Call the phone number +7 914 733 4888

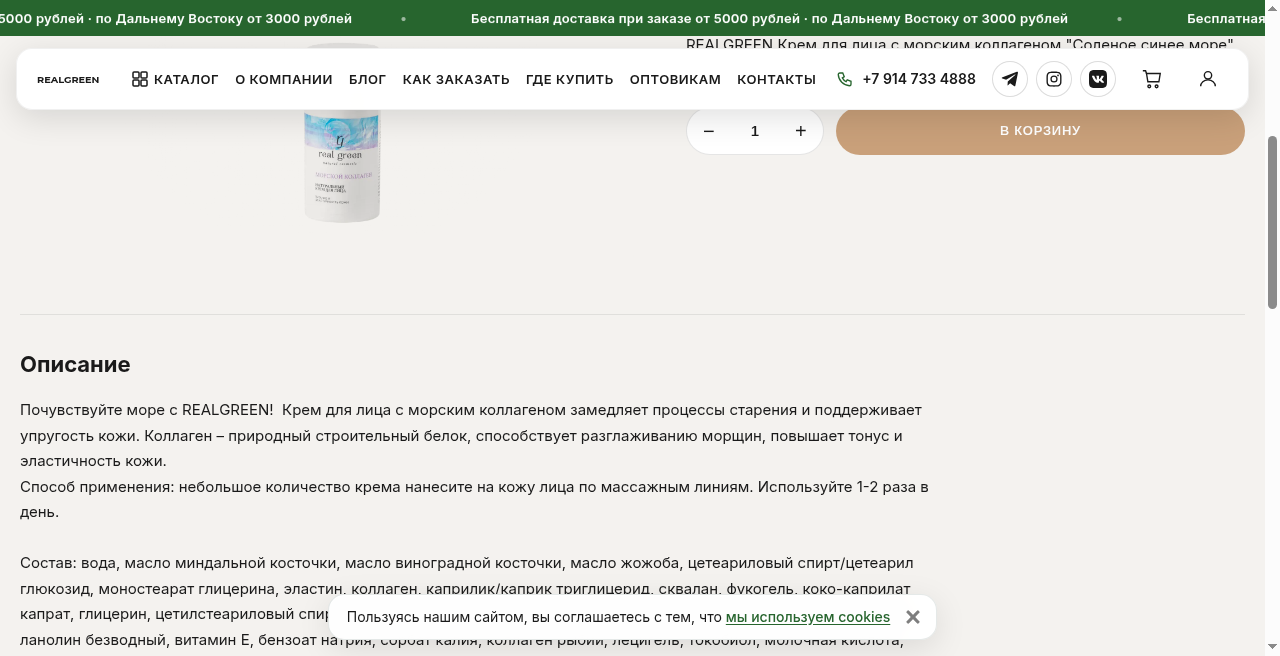[906, 79]
